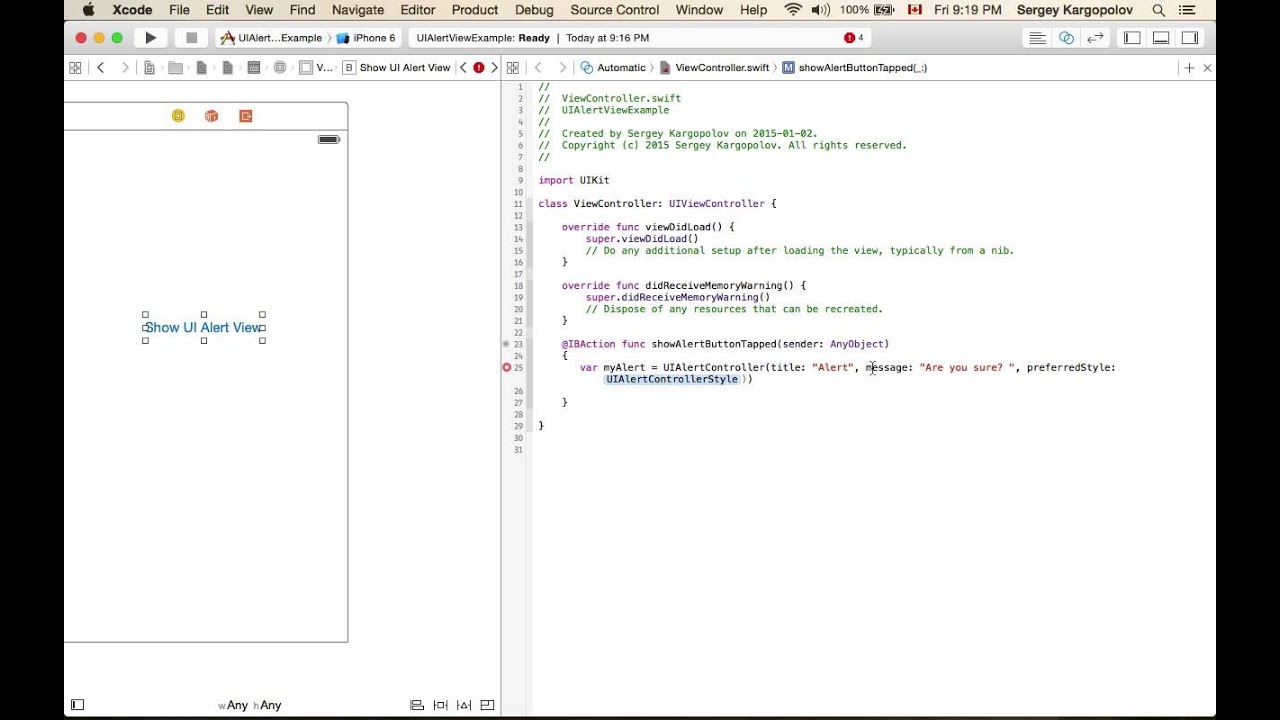Select the First Responder dock icon
Viewport: 1280px width, 720px height.
click(x=211, y=116)
